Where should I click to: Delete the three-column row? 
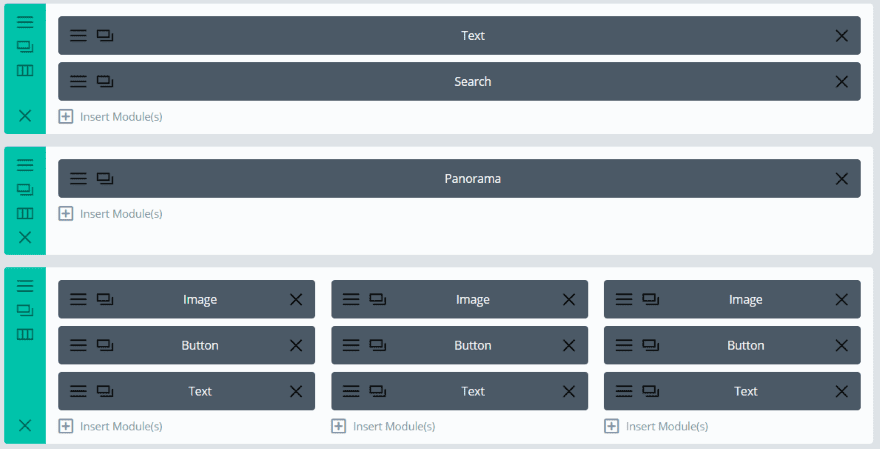[25, 425]
